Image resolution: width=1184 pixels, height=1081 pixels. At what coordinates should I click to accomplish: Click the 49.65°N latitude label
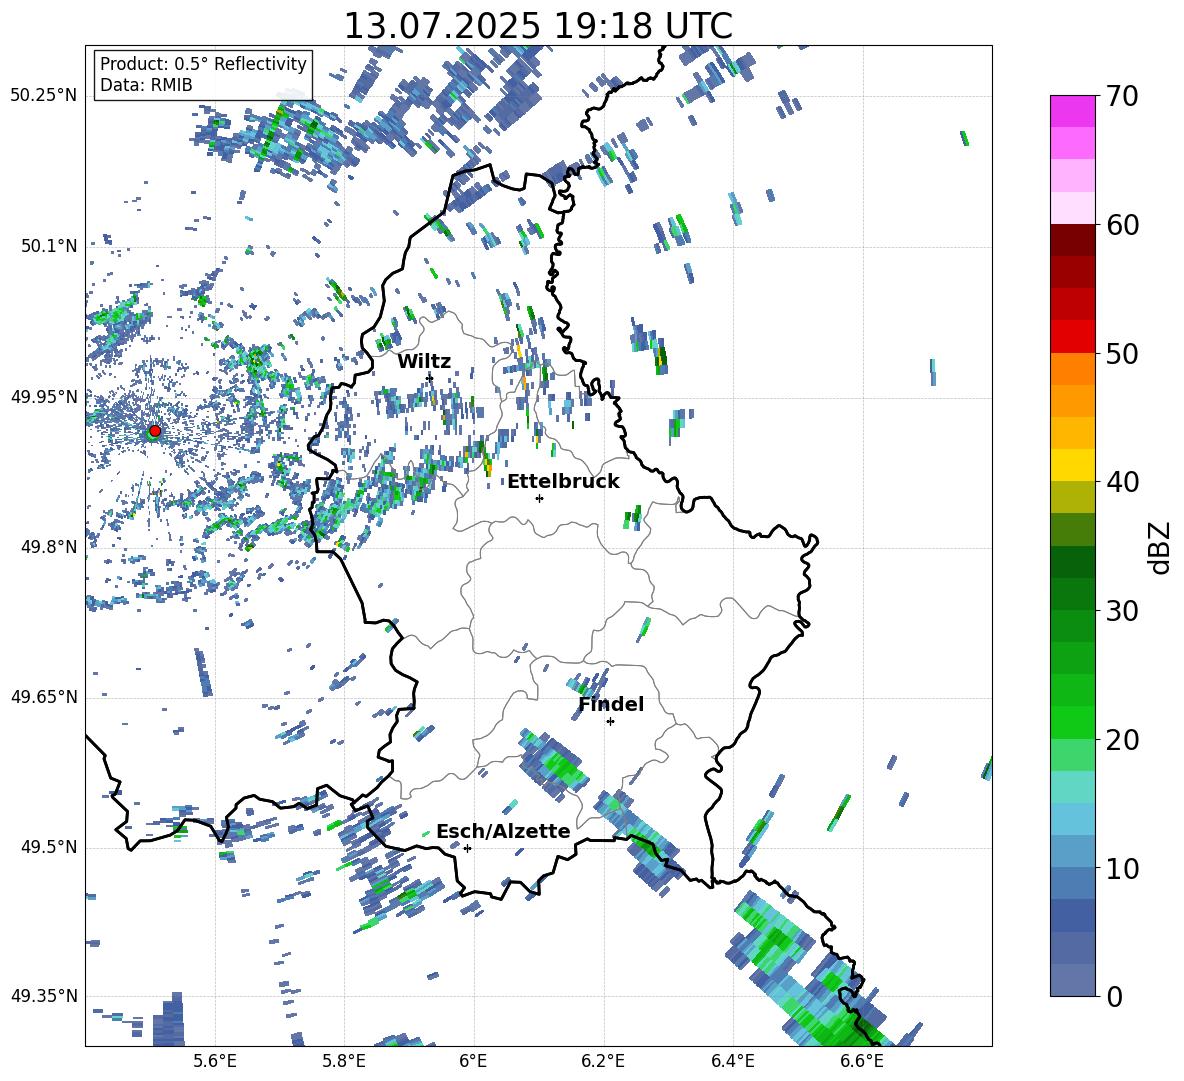[44, 696]
